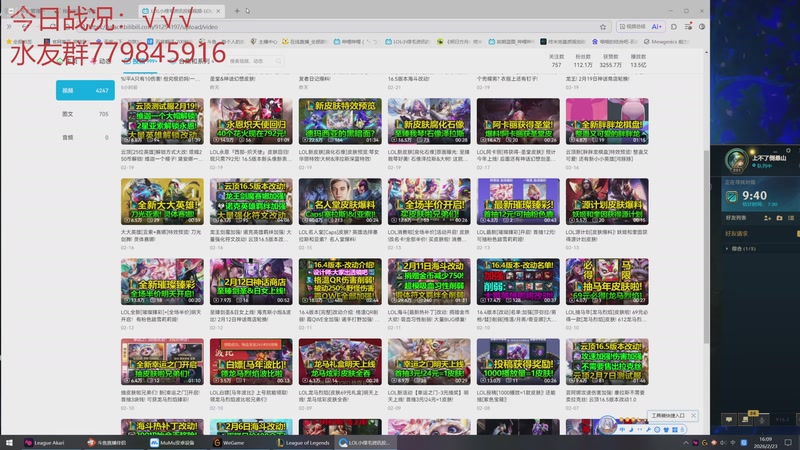Click the search magnifier in the profile search box
The width and height of the screenshot is (800, 450).
[279, 61]
